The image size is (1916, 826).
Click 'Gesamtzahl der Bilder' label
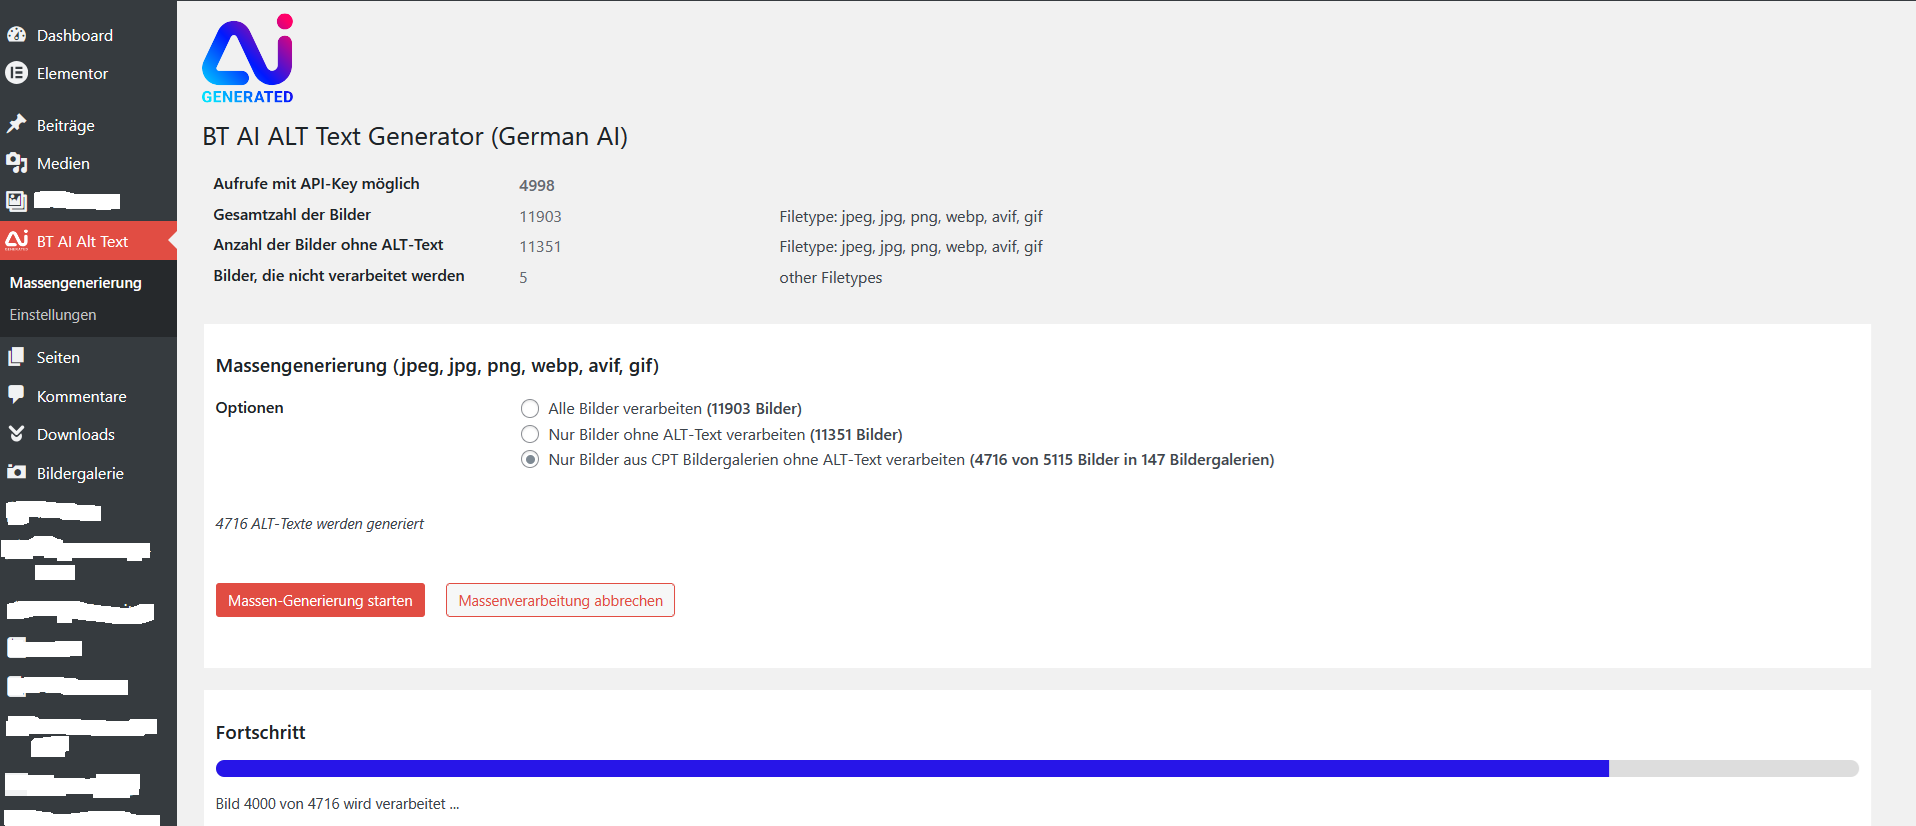click(x=292, y=214)
